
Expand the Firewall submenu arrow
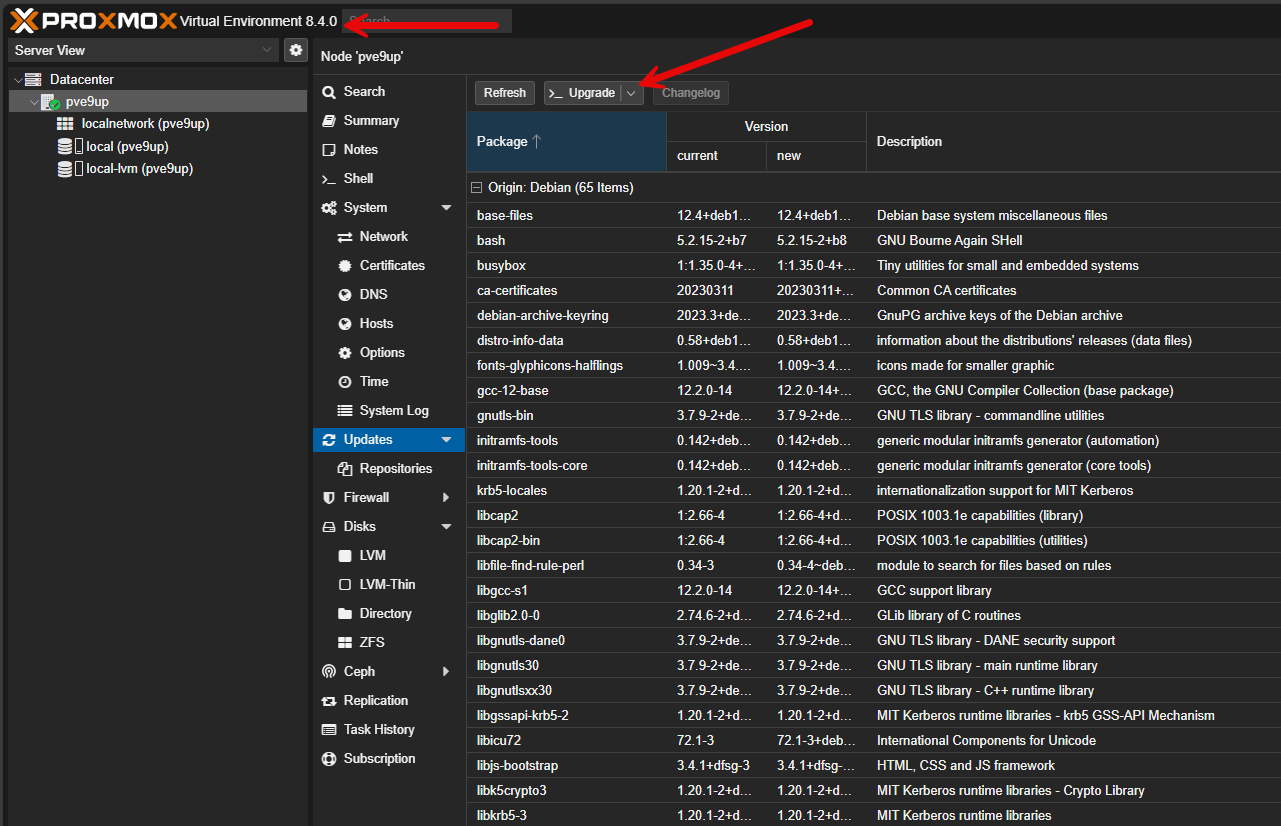click(446, 498)
